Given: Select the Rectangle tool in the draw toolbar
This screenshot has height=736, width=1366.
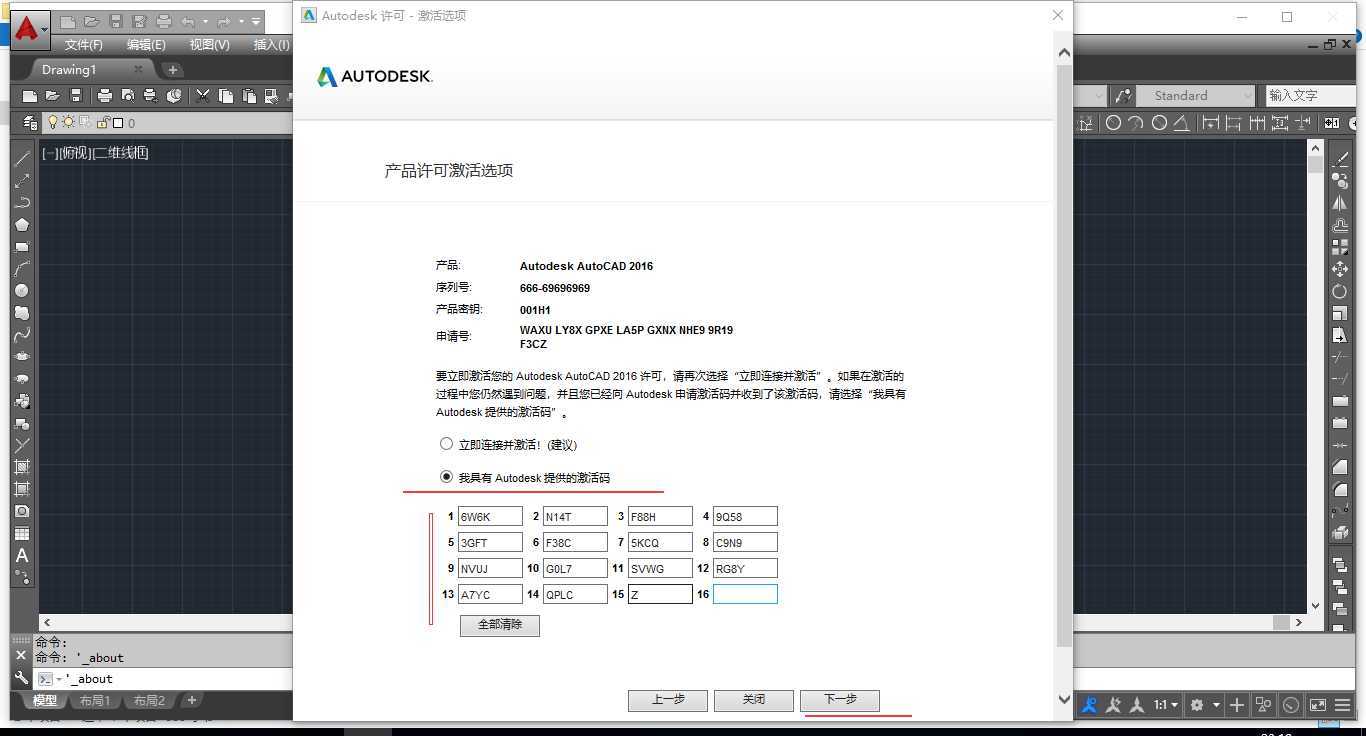Looking at the screenshot, I should pos(21,247).
